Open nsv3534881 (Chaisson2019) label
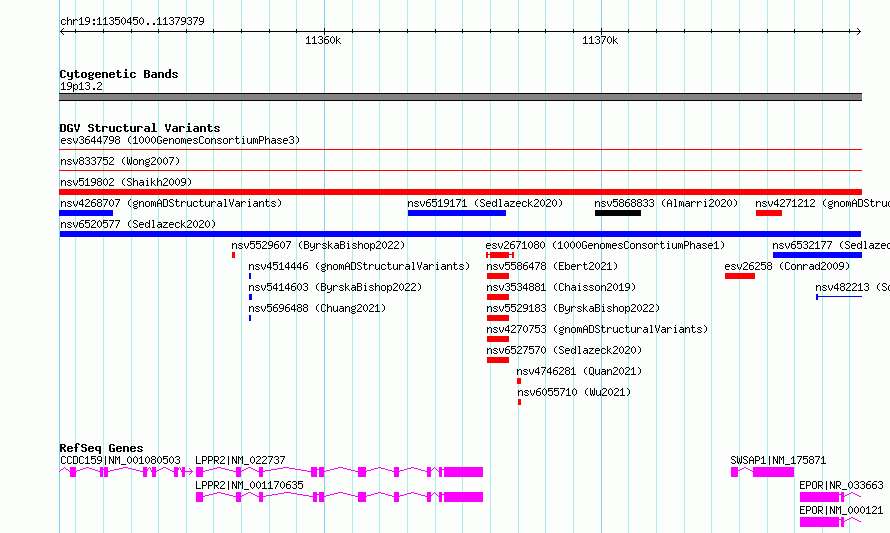This screenshot has height=533, width=890. pos(561,287)
